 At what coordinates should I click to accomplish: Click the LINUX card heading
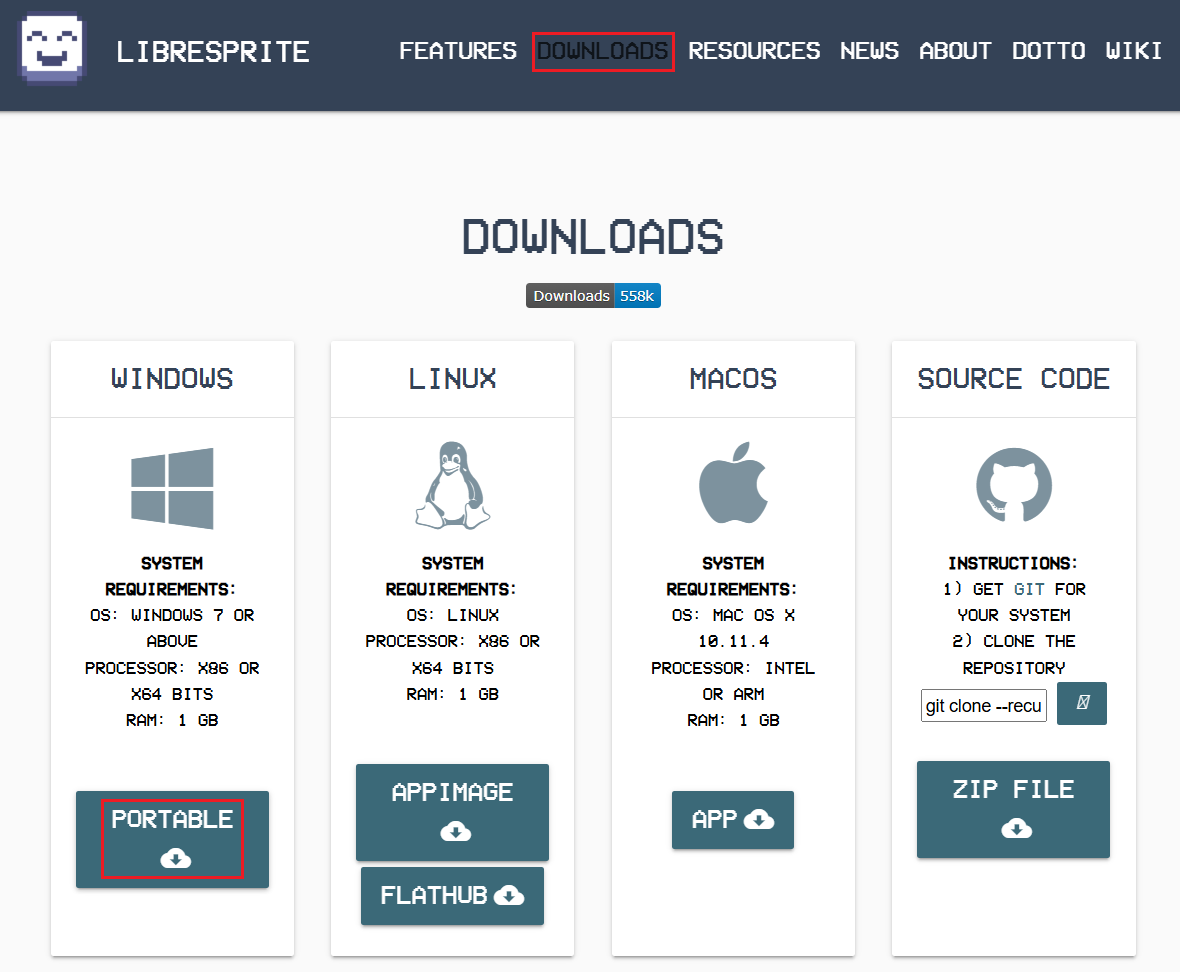pyautogui.click(x=452, y=378)
